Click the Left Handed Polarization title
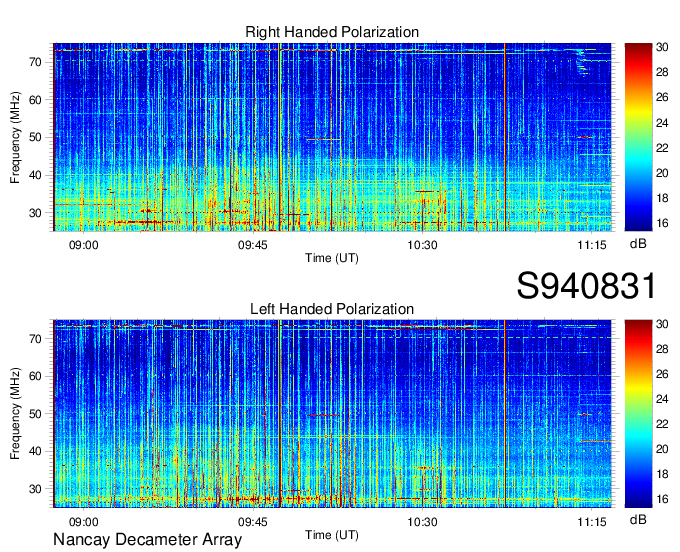The image size is (680, 552). 332,309
